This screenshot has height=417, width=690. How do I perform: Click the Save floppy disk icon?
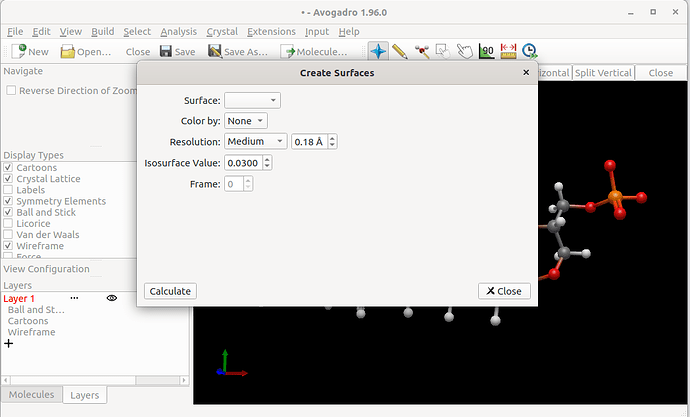click(x=166, y=51)
